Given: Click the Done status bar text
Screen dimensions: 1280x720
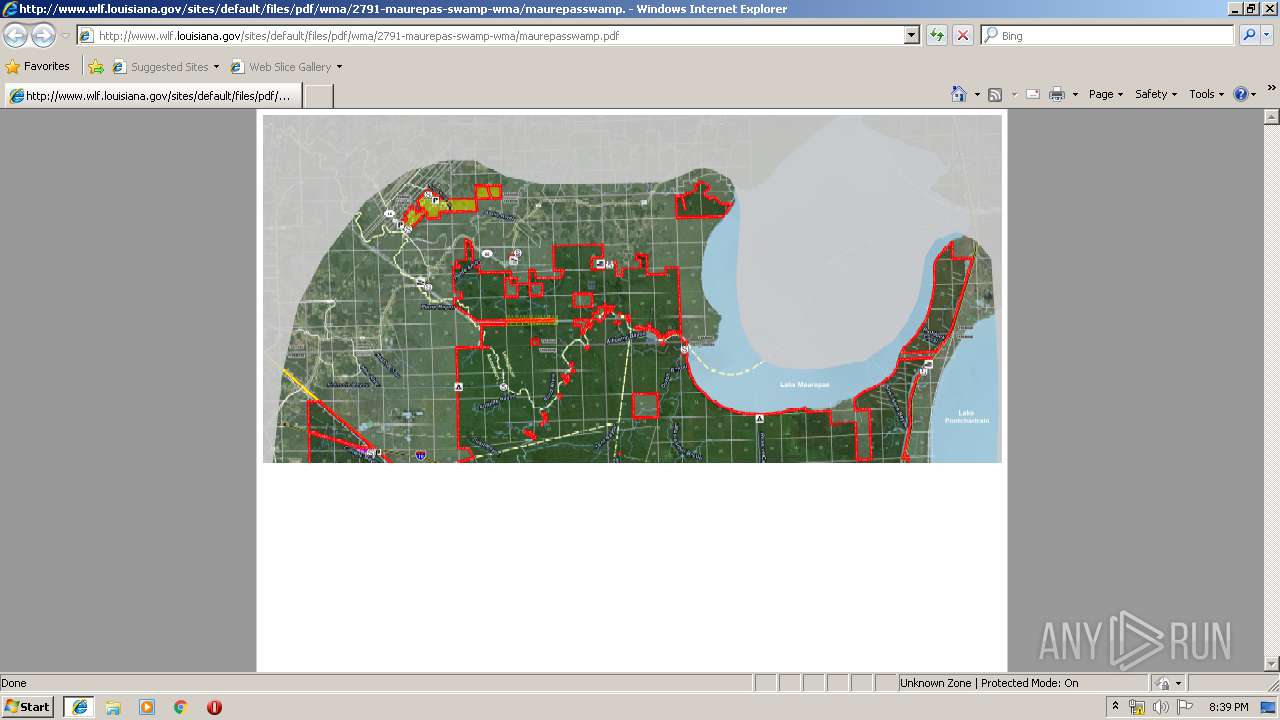Looking at the screenshot, I should click(x=14, y=683).
